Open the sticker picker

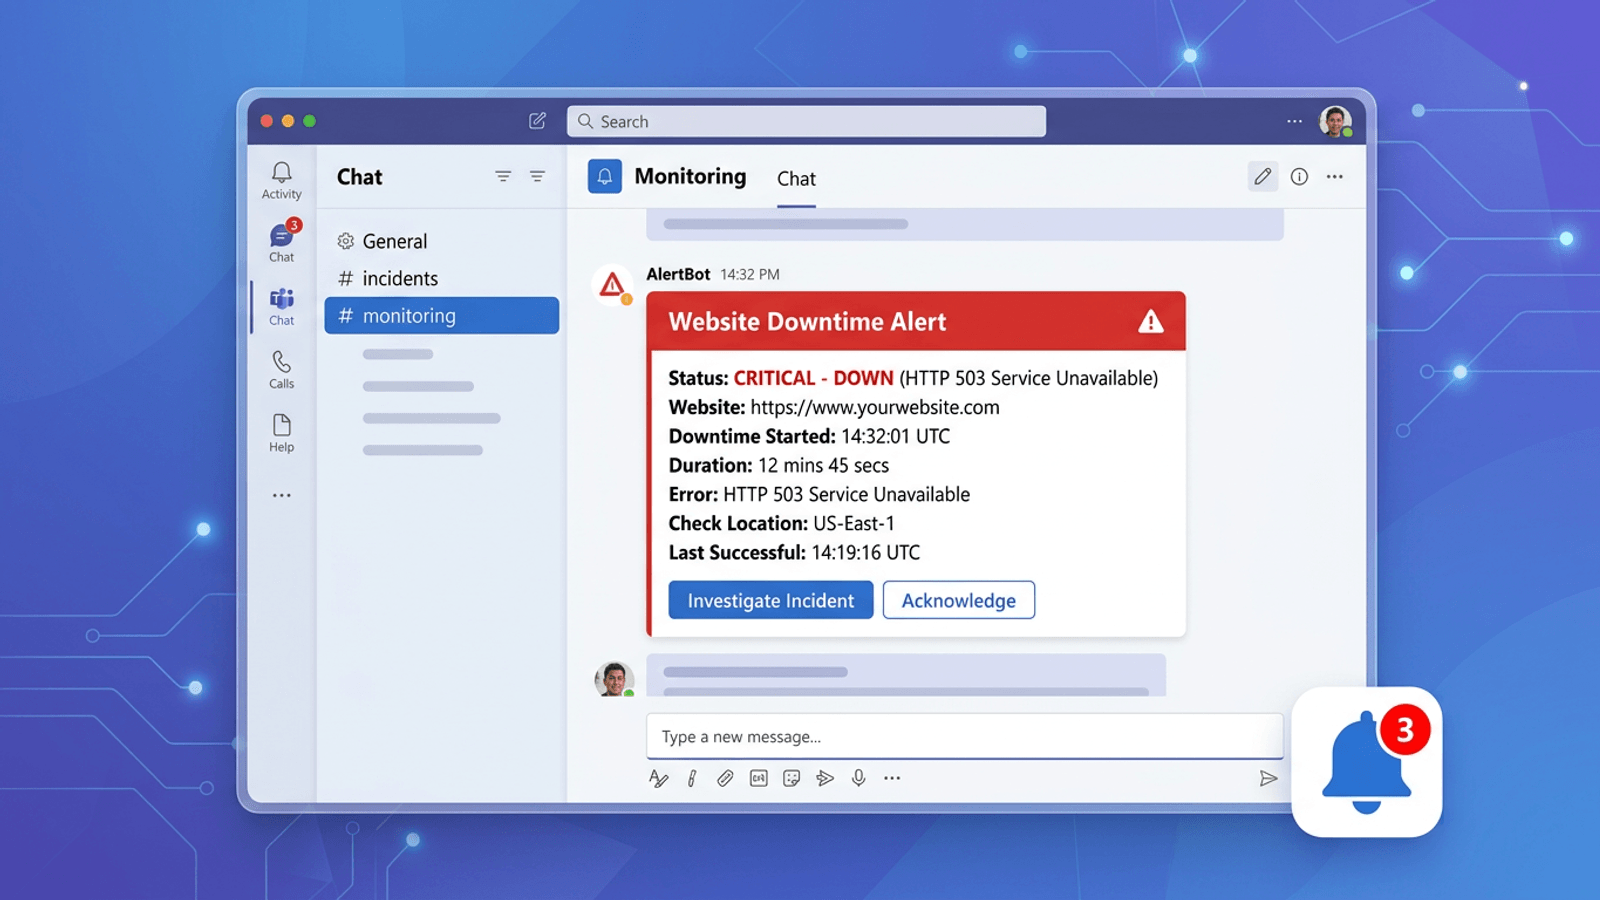tap(792, 778)
